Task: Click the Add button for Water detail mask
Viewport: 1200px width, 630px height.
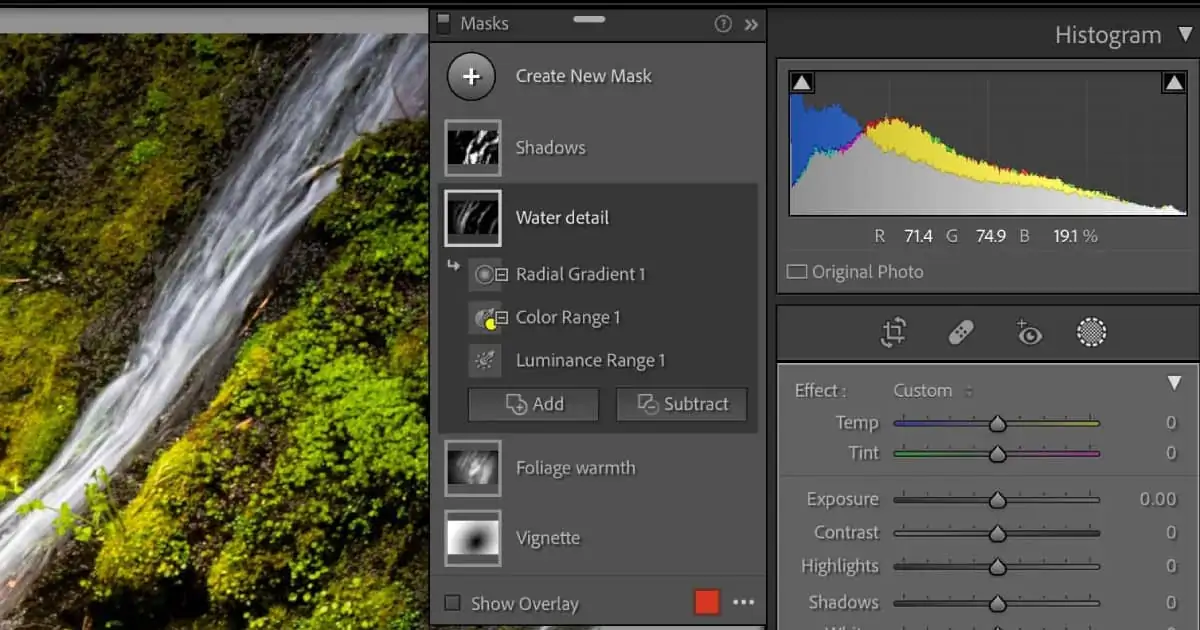Action: pyautogui.click(x=532, y=404)
